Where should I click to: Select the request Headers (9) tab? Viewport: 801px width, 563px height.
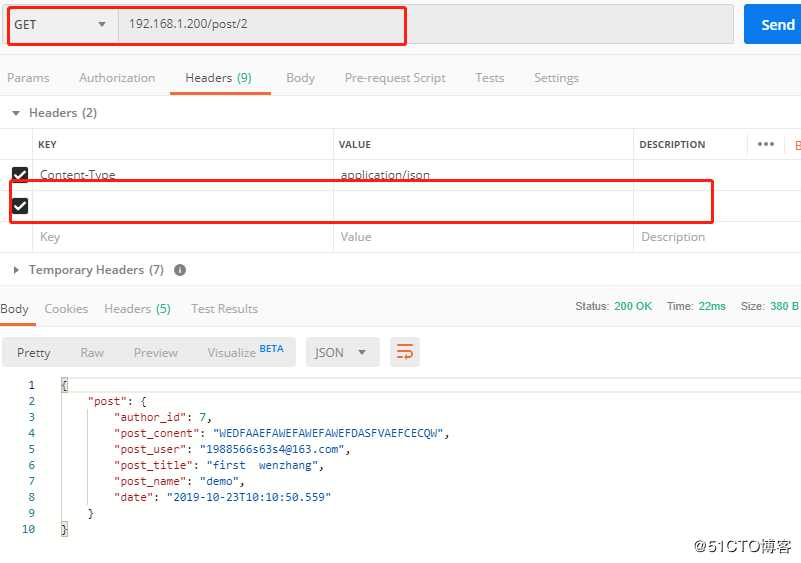coord(219,78)
